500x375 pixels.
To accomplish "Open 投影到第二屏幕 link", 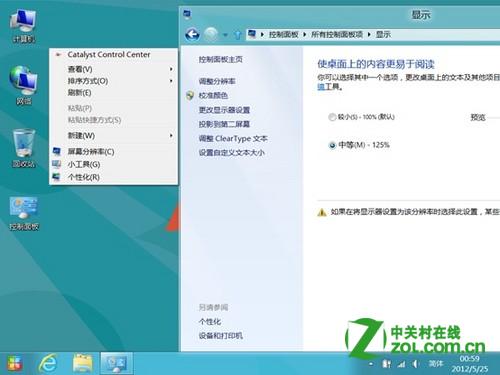I will pos(224,124).
